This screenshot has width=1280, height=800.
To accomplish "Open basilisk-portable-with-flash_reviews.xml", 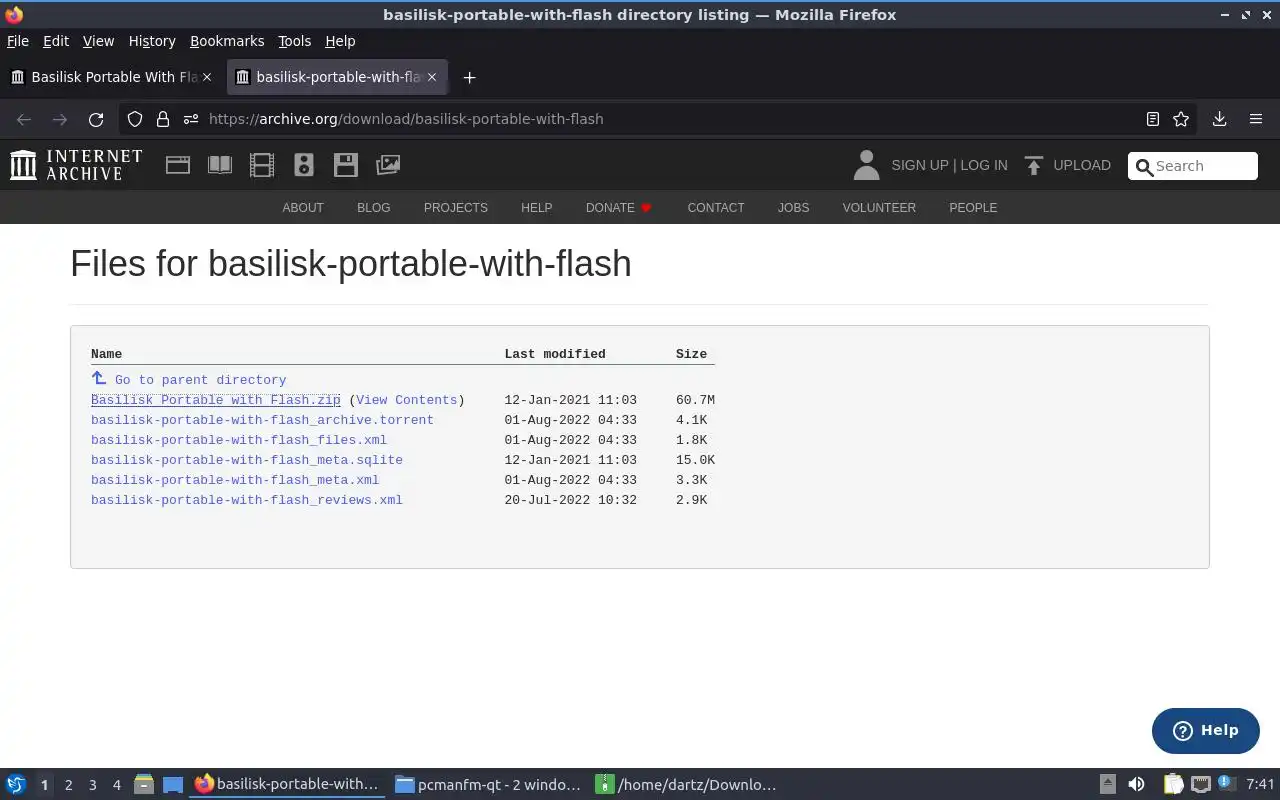I will click(246, 500).
